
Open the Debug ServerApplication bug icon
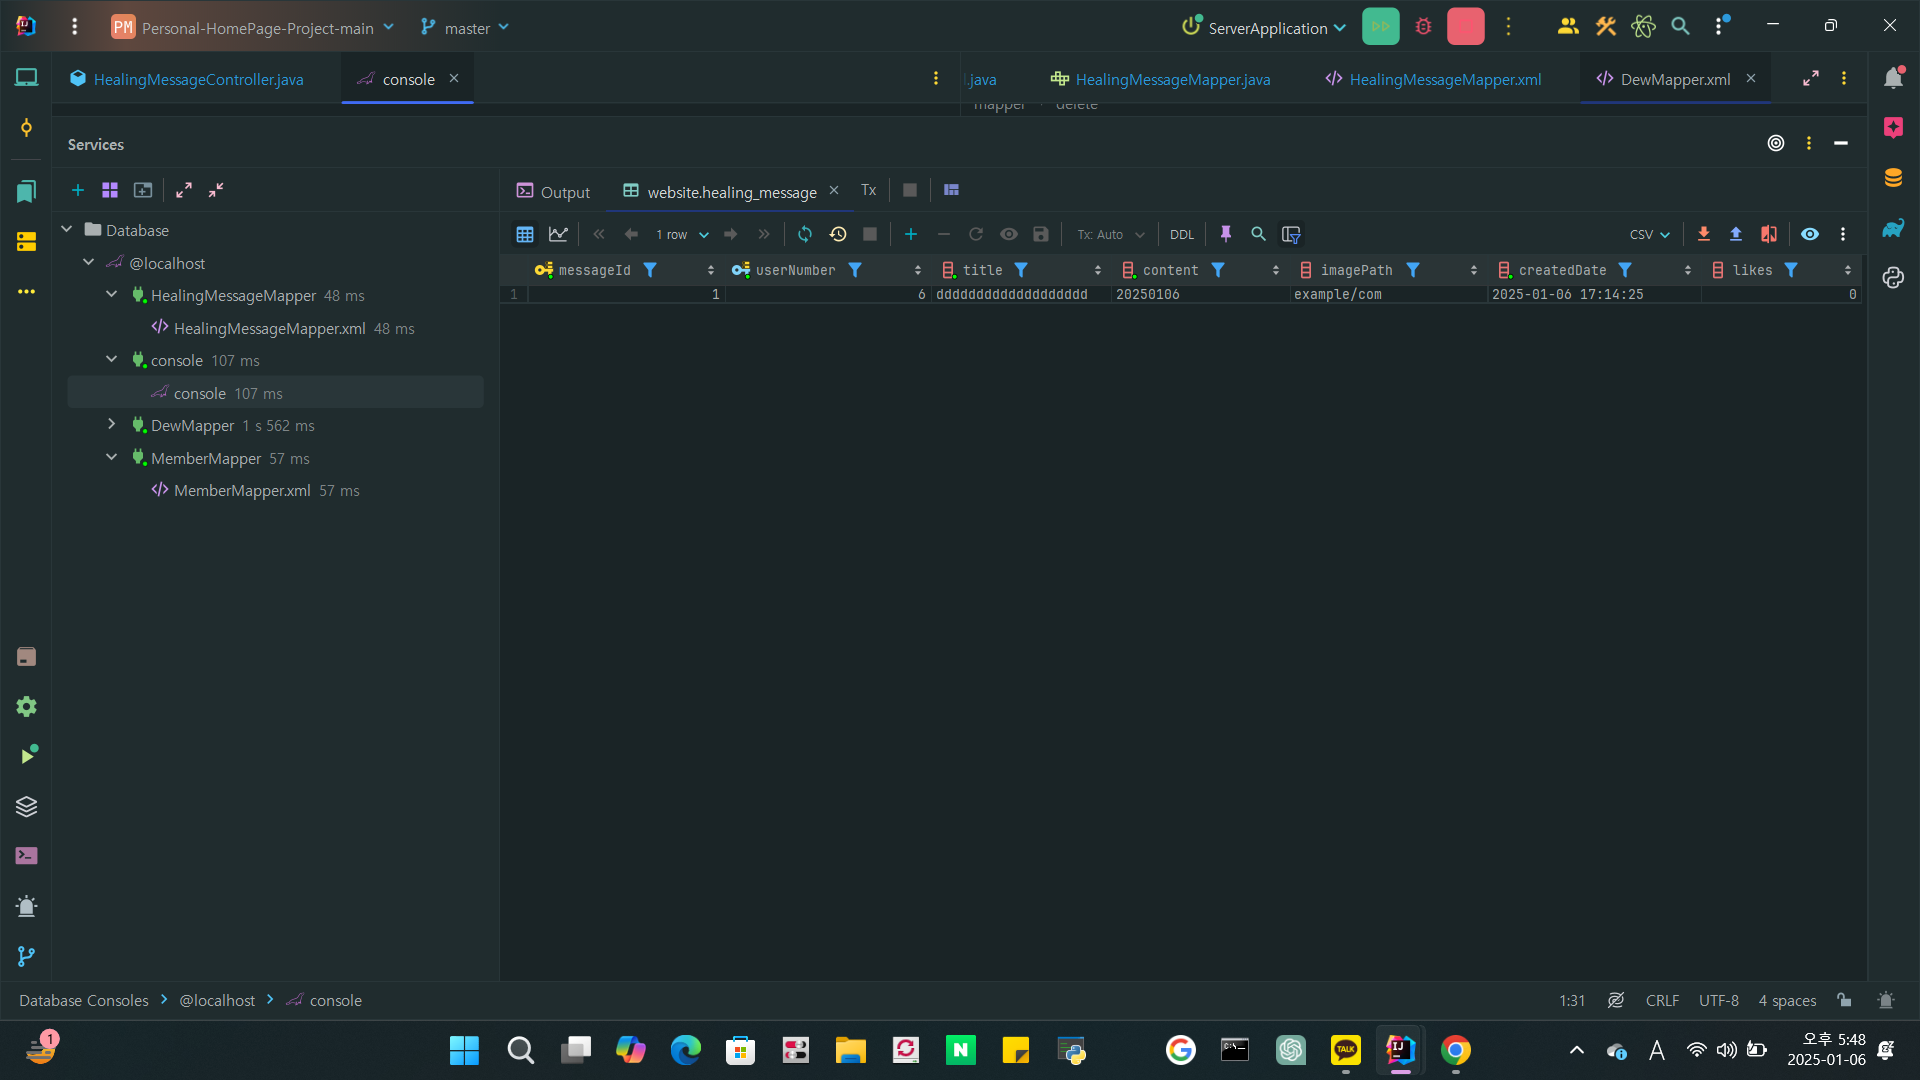(x=1424, y=27)
